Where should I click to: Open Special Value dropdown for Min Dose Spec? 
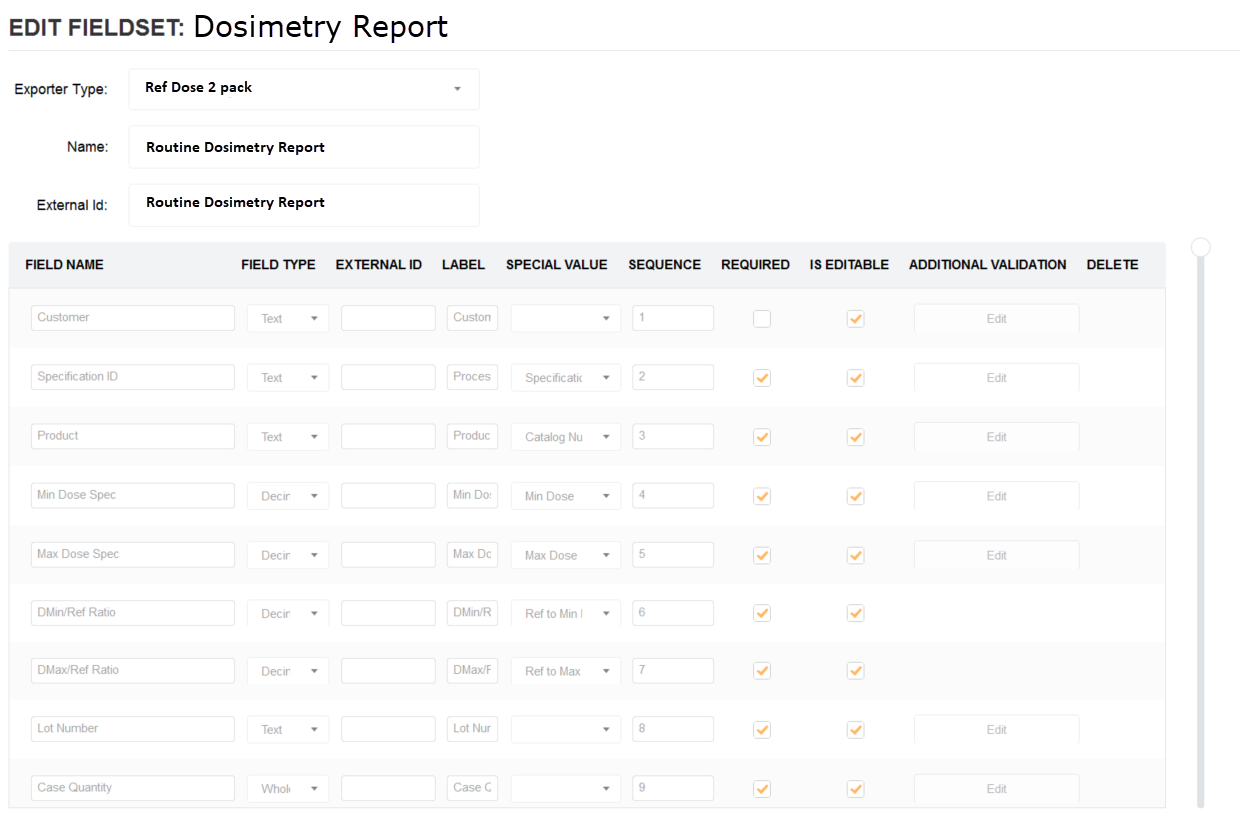[x=565, y=496]
